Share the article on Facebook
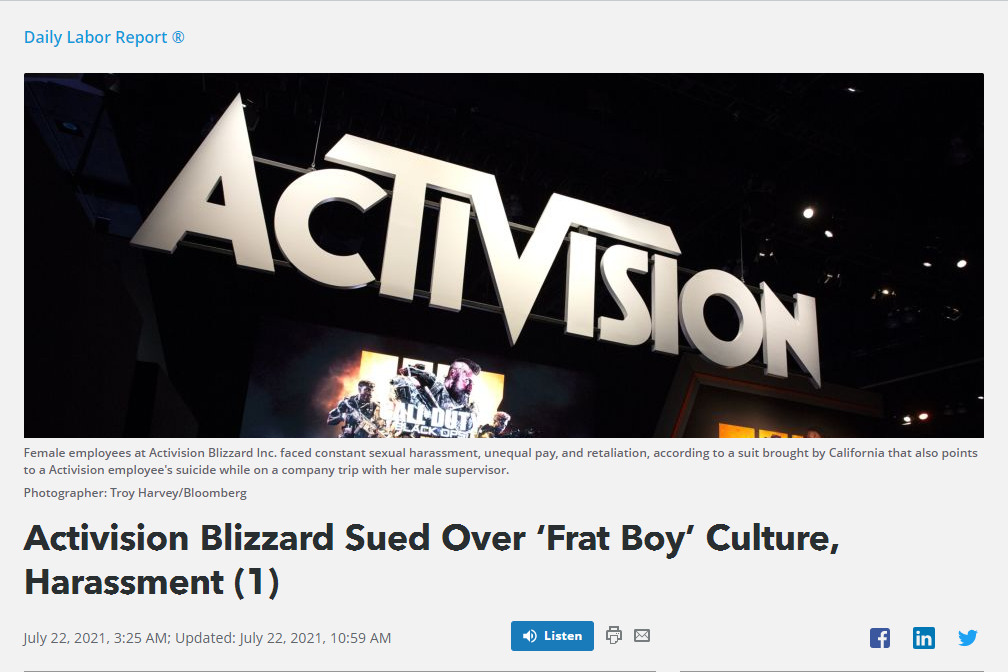This screenshot has width=1008, height=672. click(x=880, y=638)
